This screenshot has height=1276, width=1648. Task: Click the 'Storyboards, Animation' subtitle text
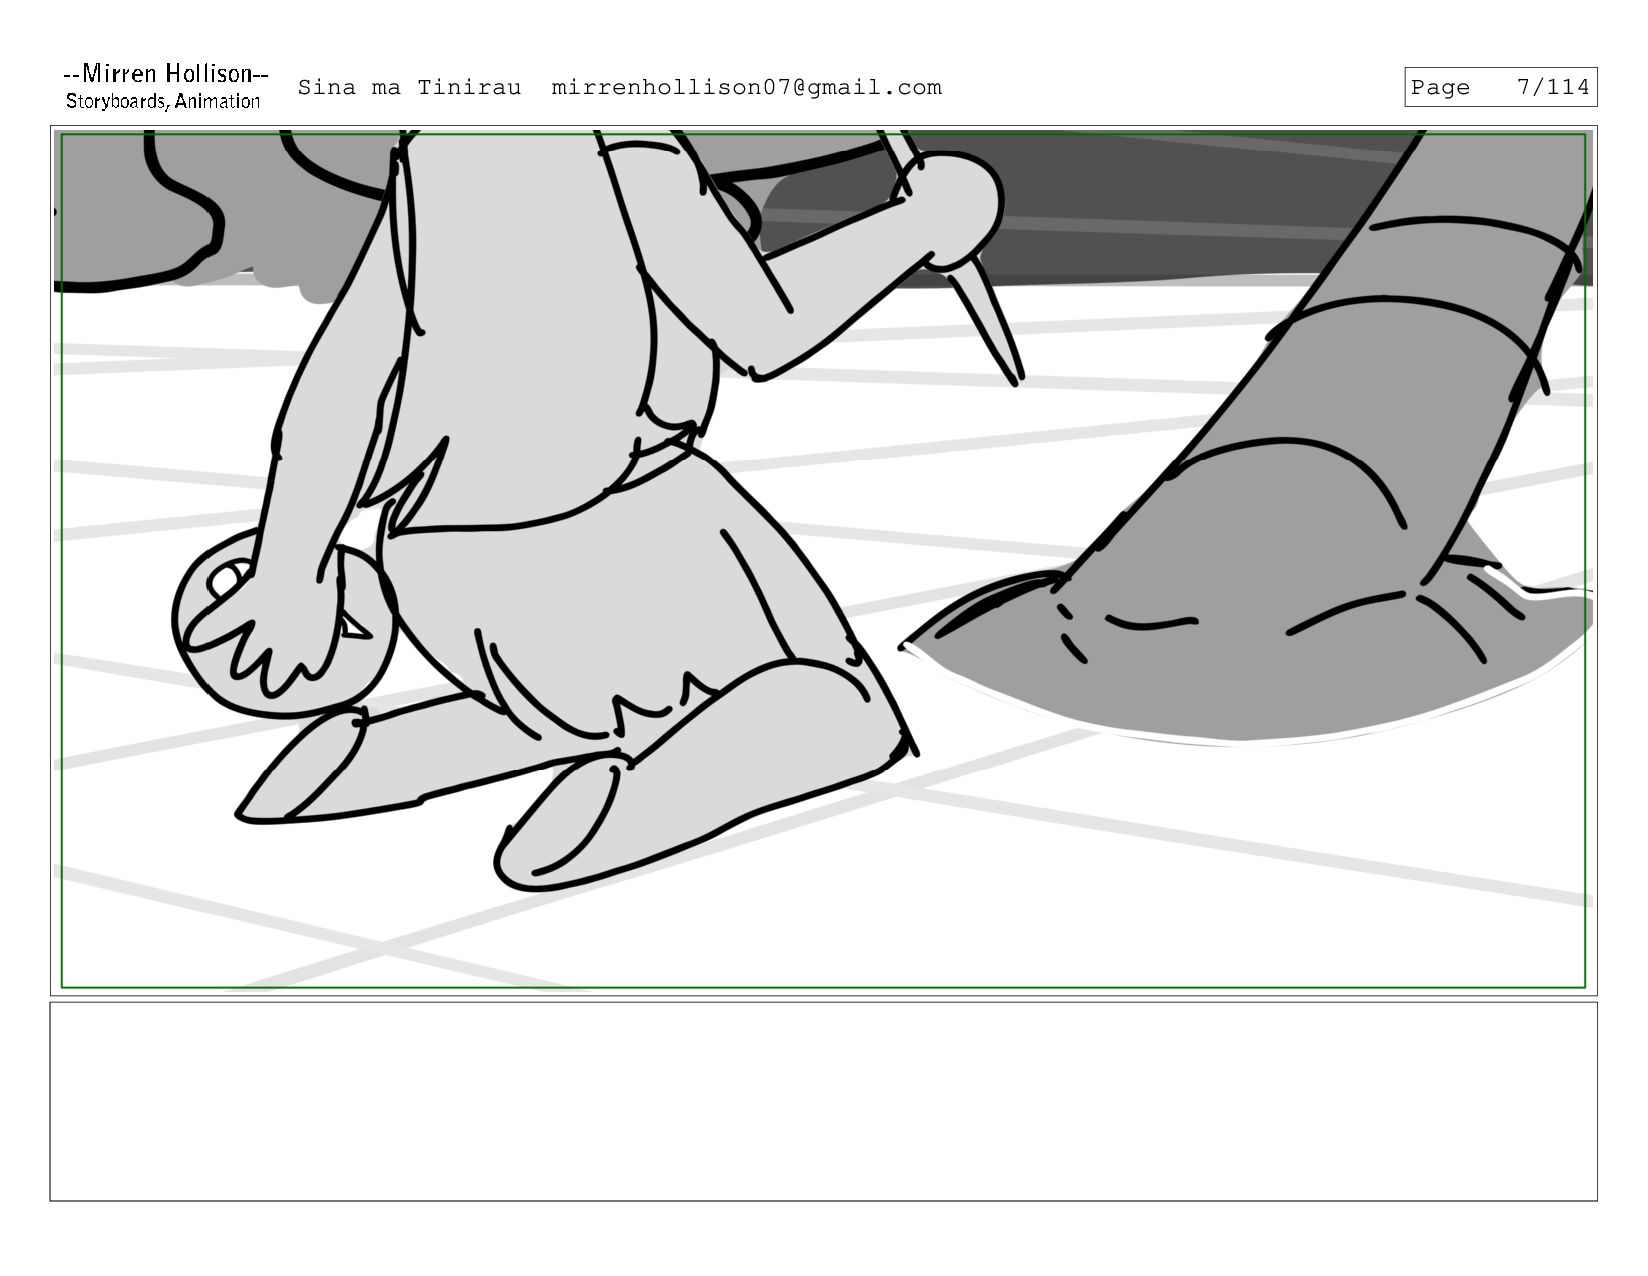163,101
